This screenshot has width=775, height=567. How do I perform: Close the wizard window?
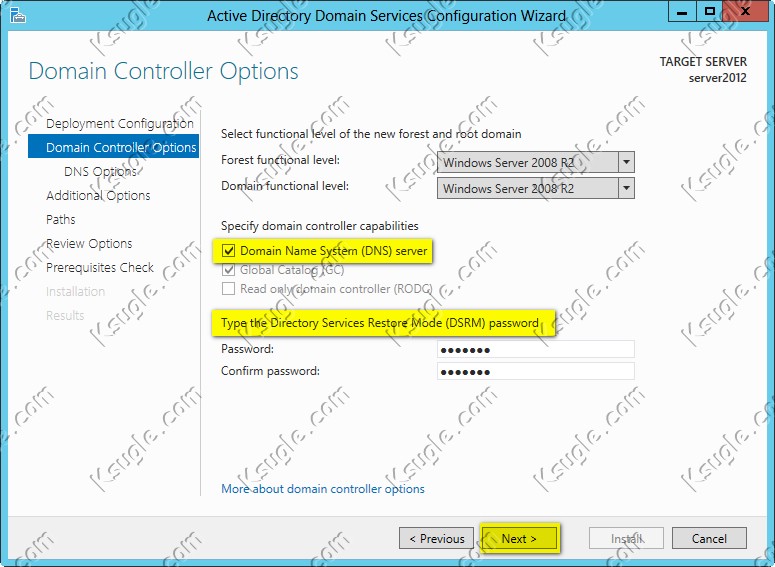[x=745, y=12]
